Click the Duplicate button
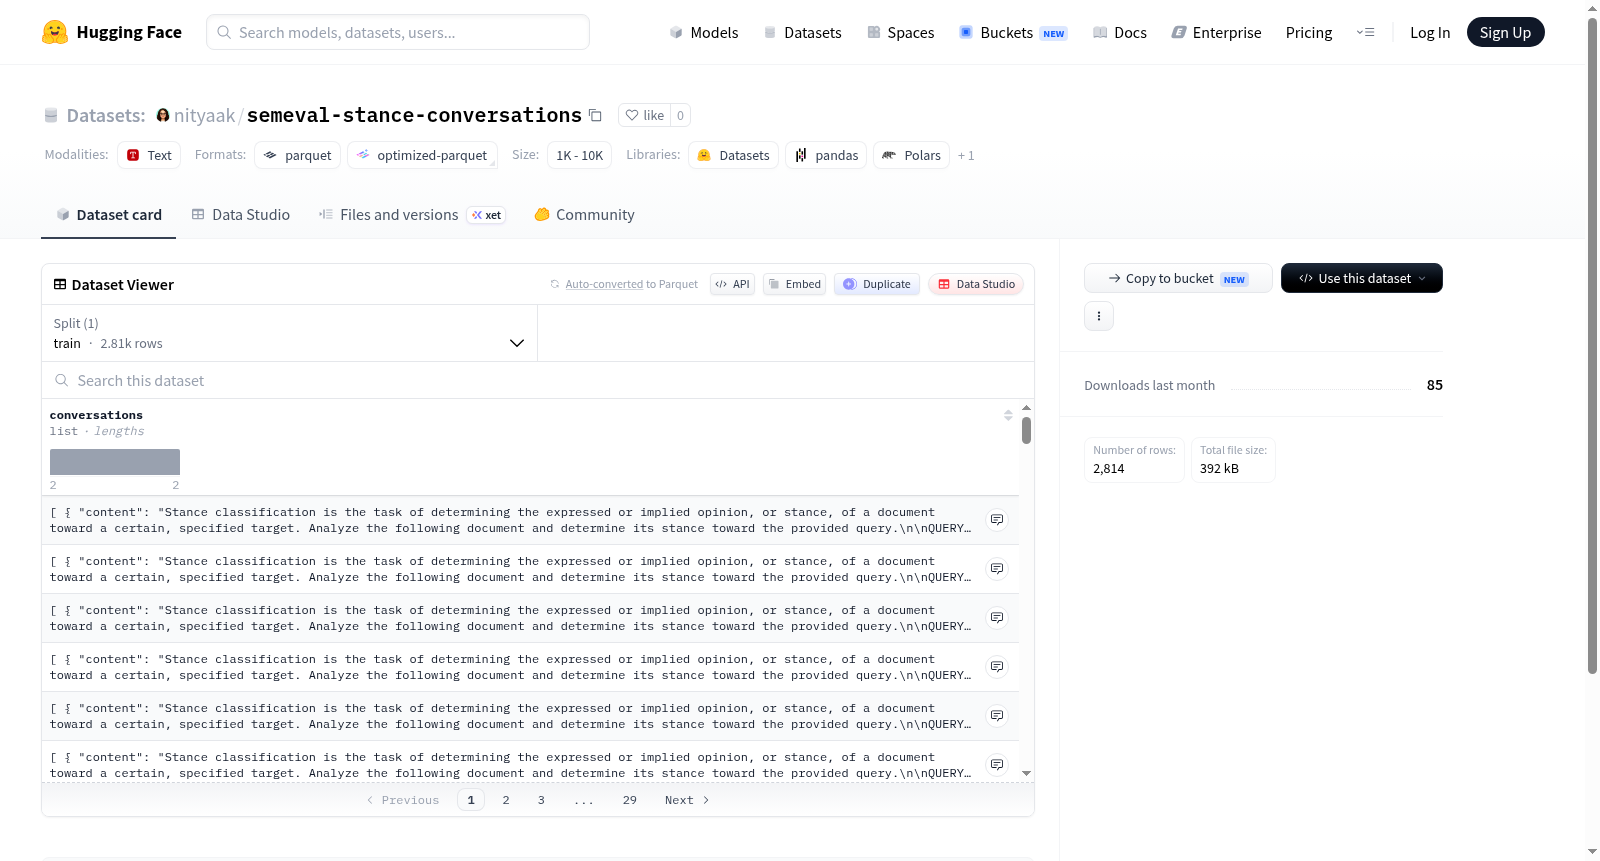 tap(877, 284)
